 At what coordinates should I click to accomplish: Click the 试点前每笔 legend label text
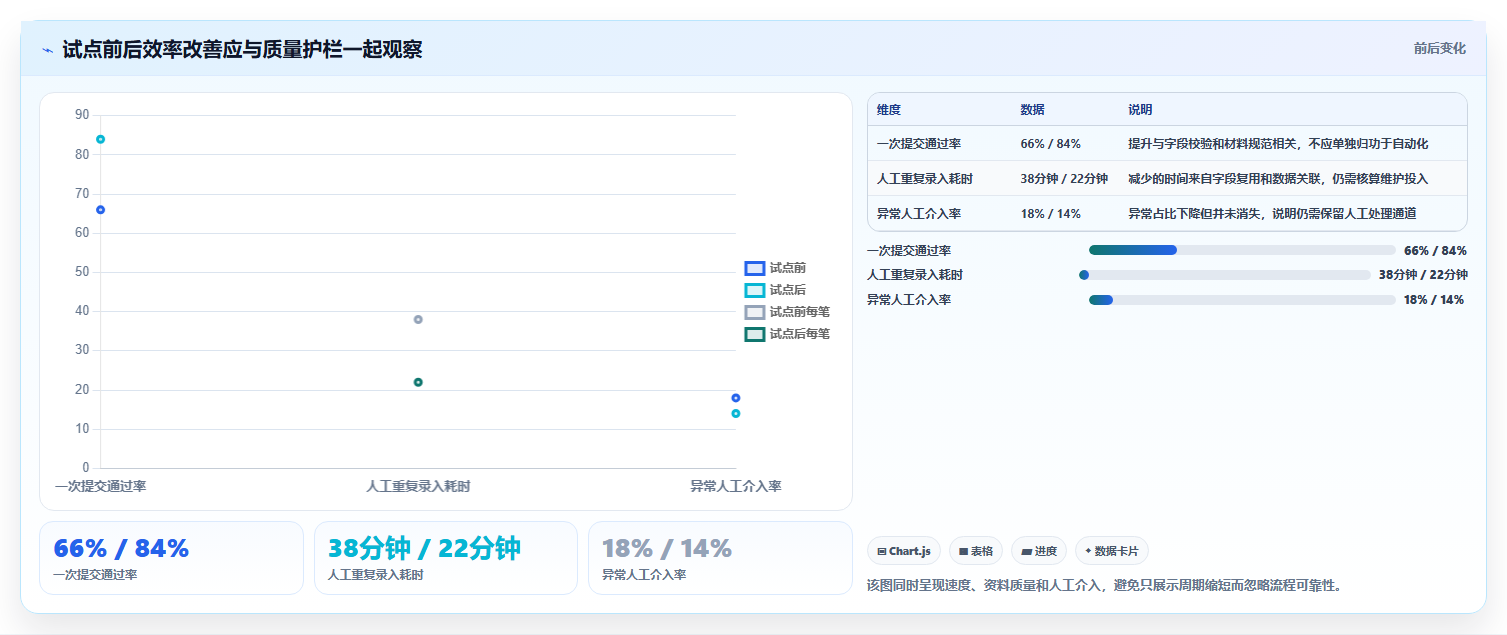[x=800, y=312]
